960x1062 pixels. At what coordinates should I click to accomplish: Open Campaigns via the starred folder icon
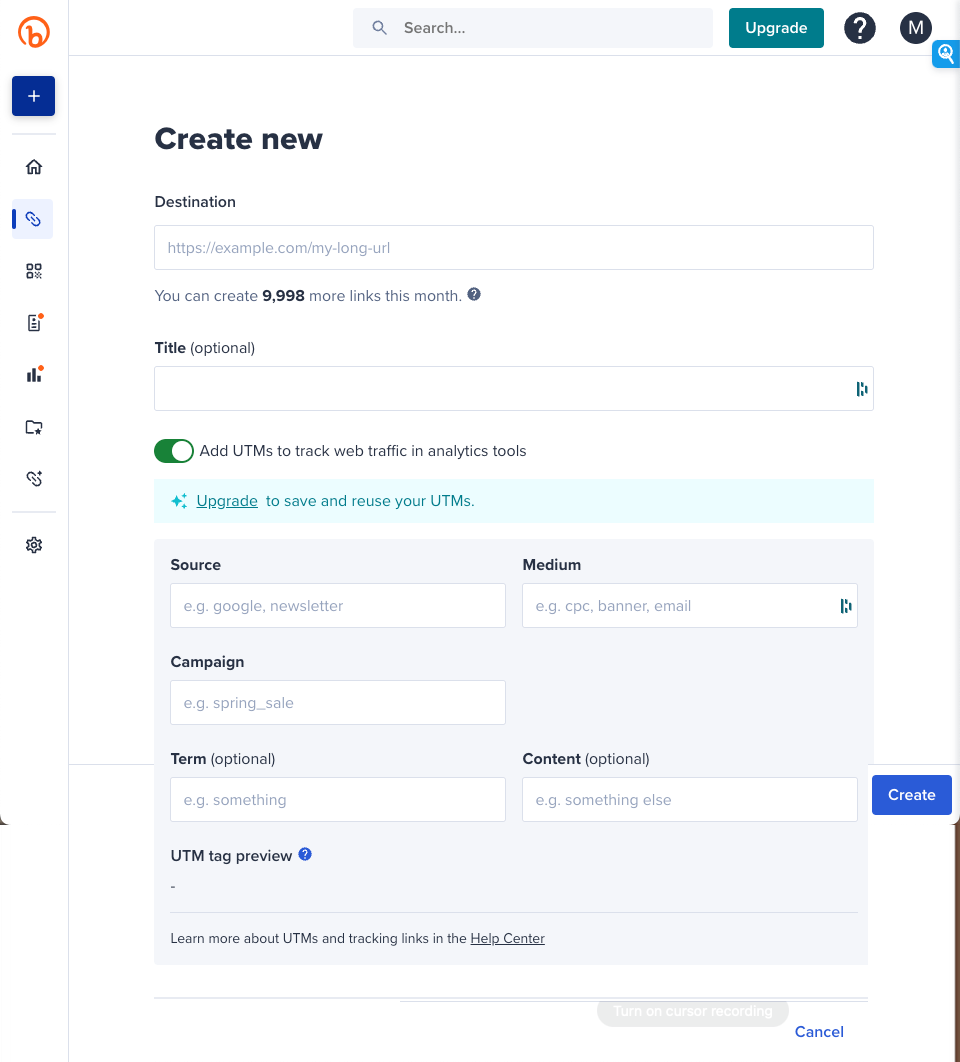(33, 427)
